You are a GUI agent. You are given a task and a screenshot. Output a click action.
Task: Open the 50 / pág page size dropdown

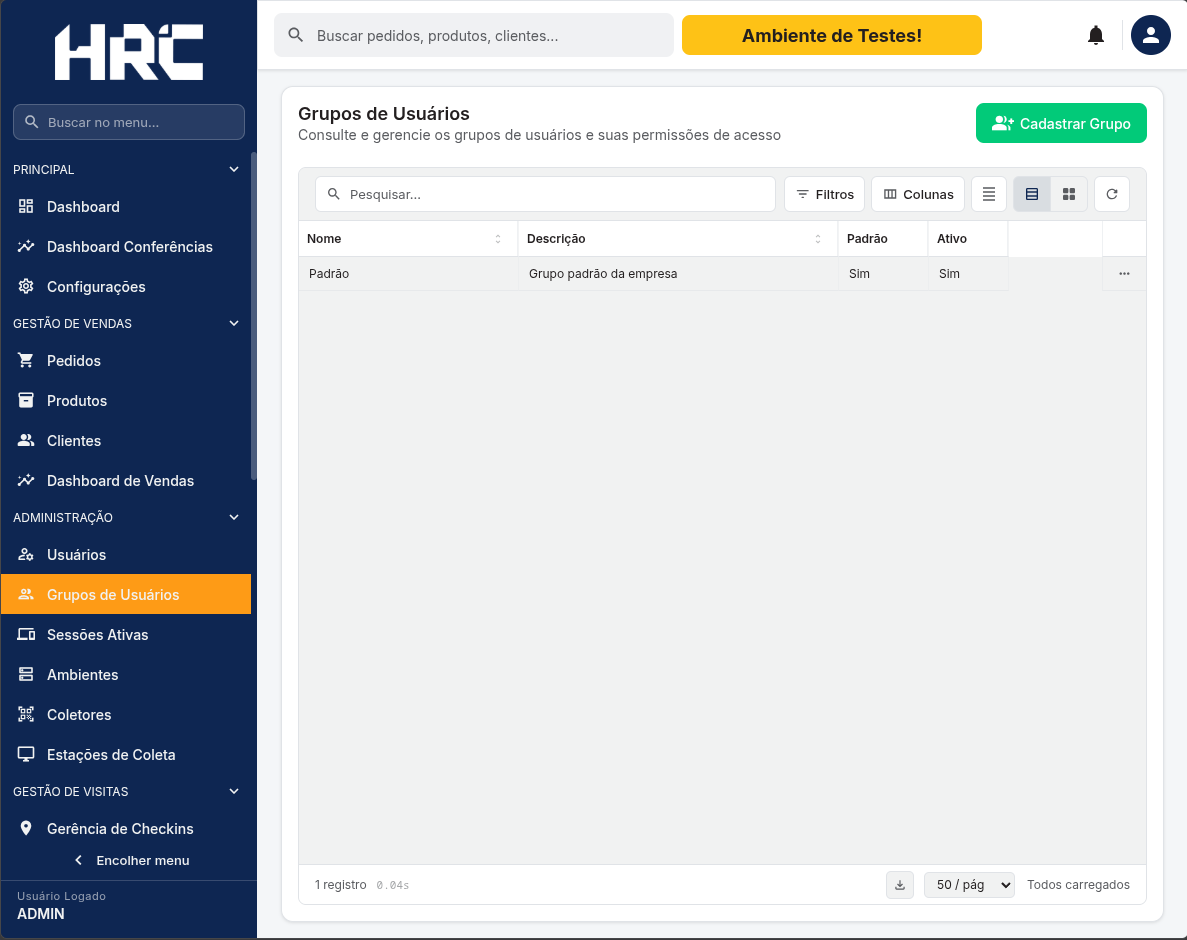click(969, 885)
